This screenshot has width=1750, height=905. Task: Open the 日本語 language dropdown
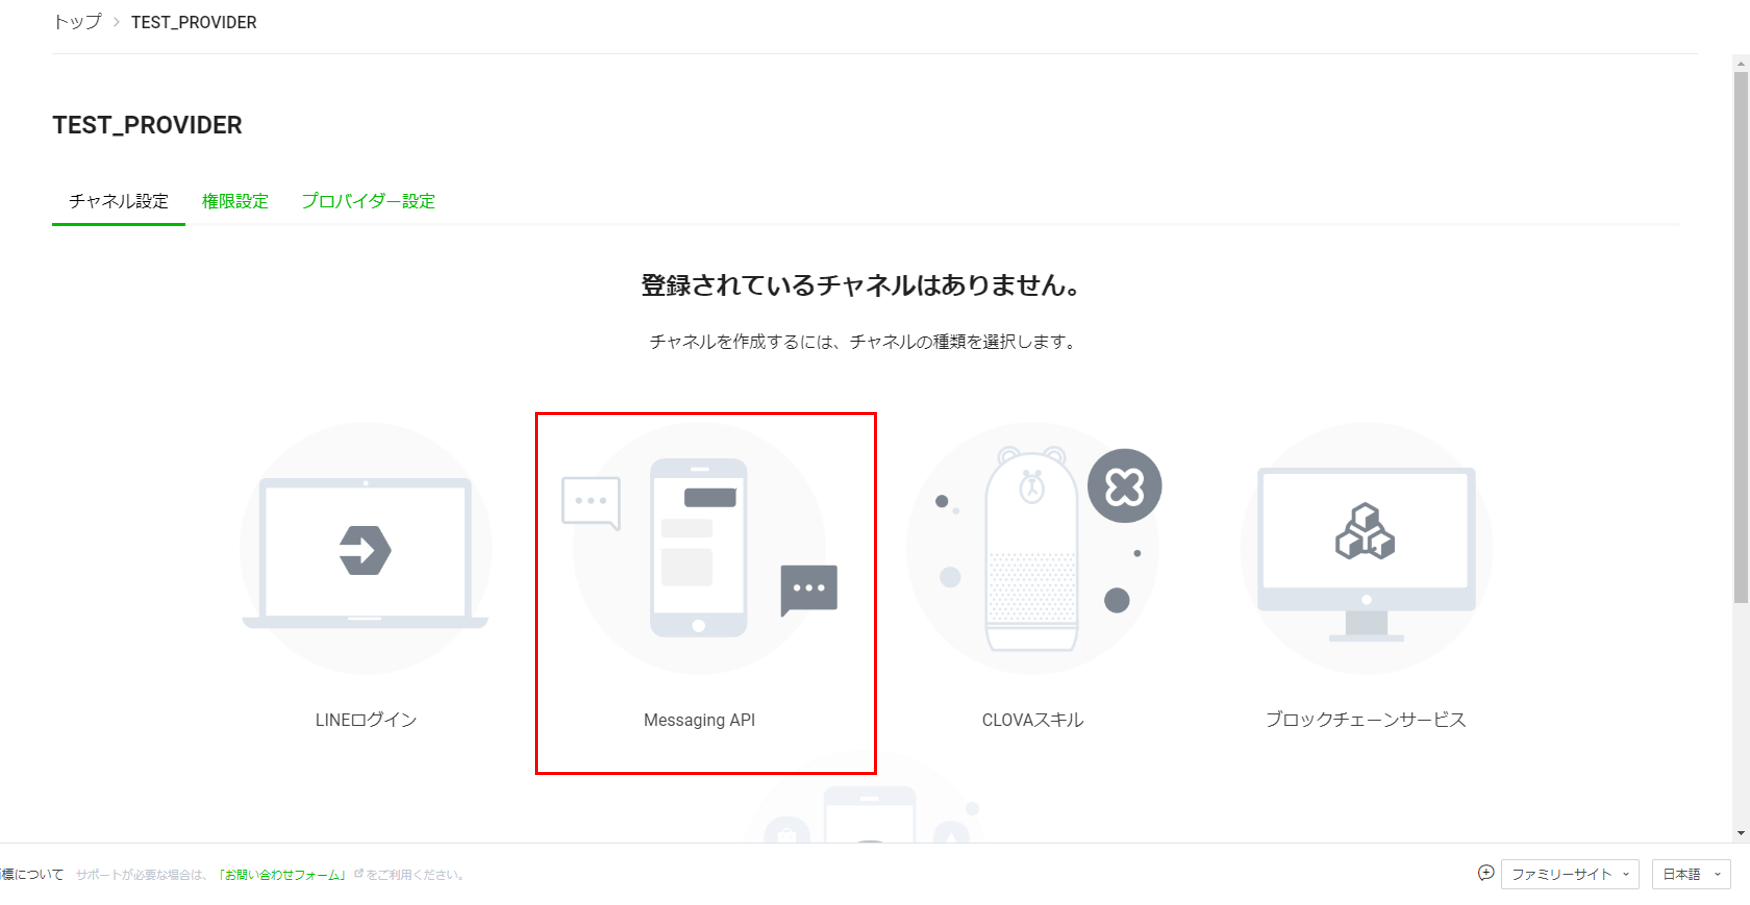[1691, 874]
